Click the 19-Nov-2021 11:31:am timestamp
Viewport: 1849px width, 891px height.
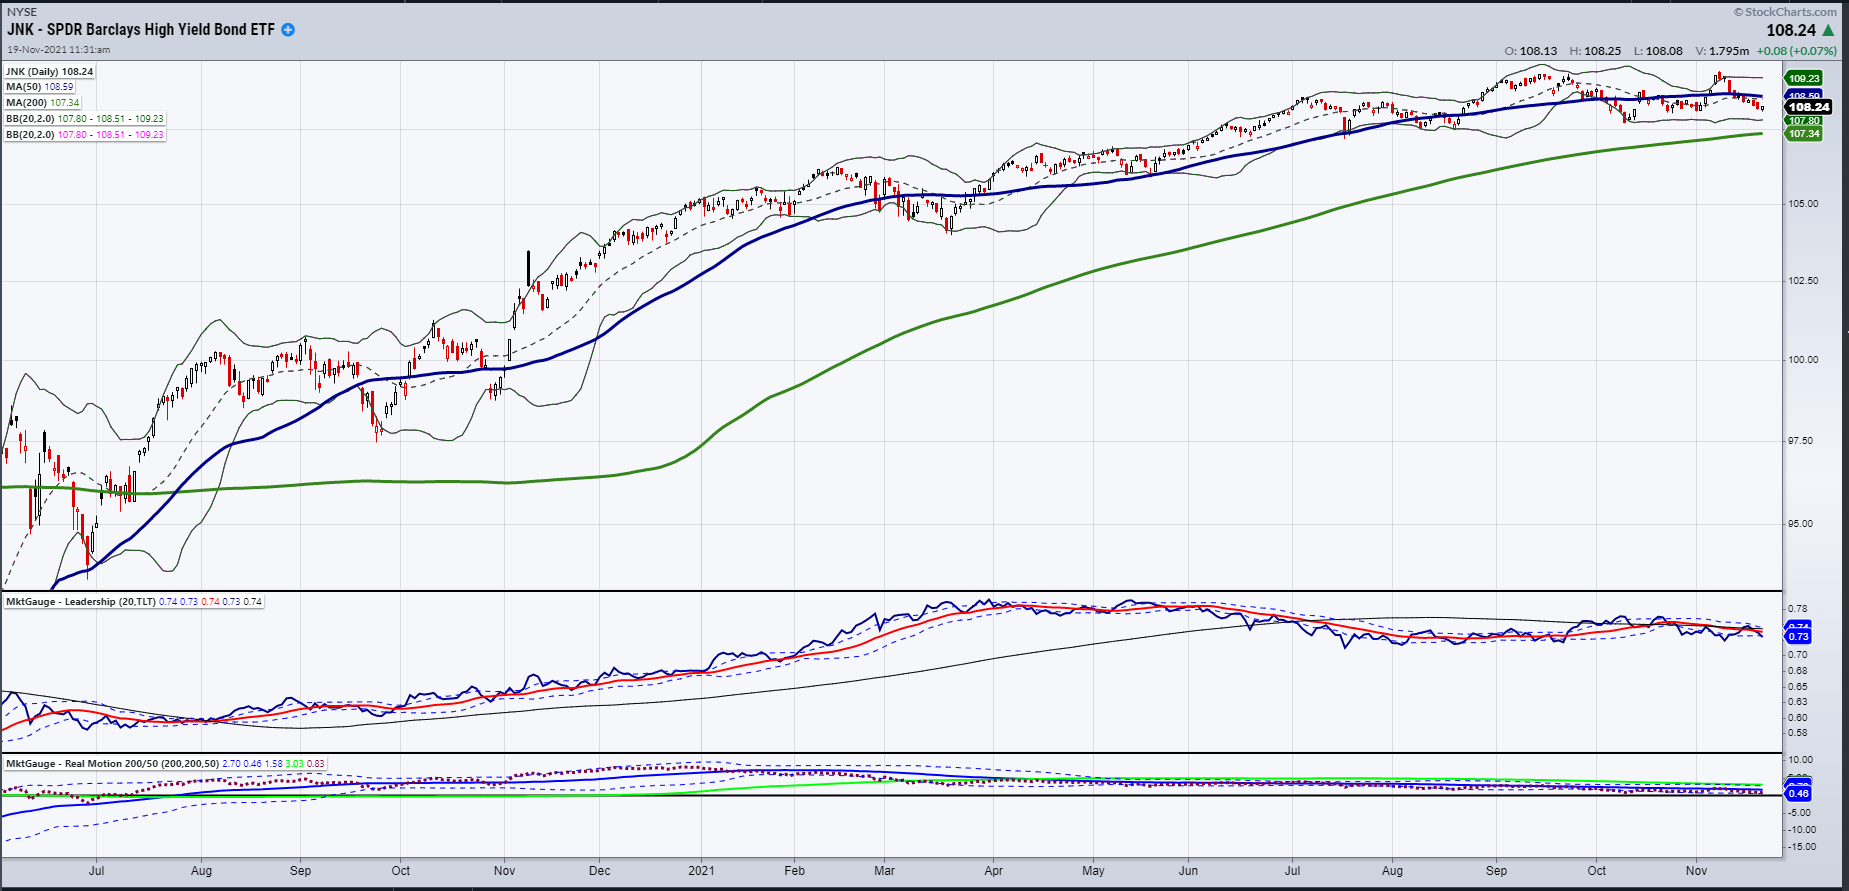[x=59, y=49]
